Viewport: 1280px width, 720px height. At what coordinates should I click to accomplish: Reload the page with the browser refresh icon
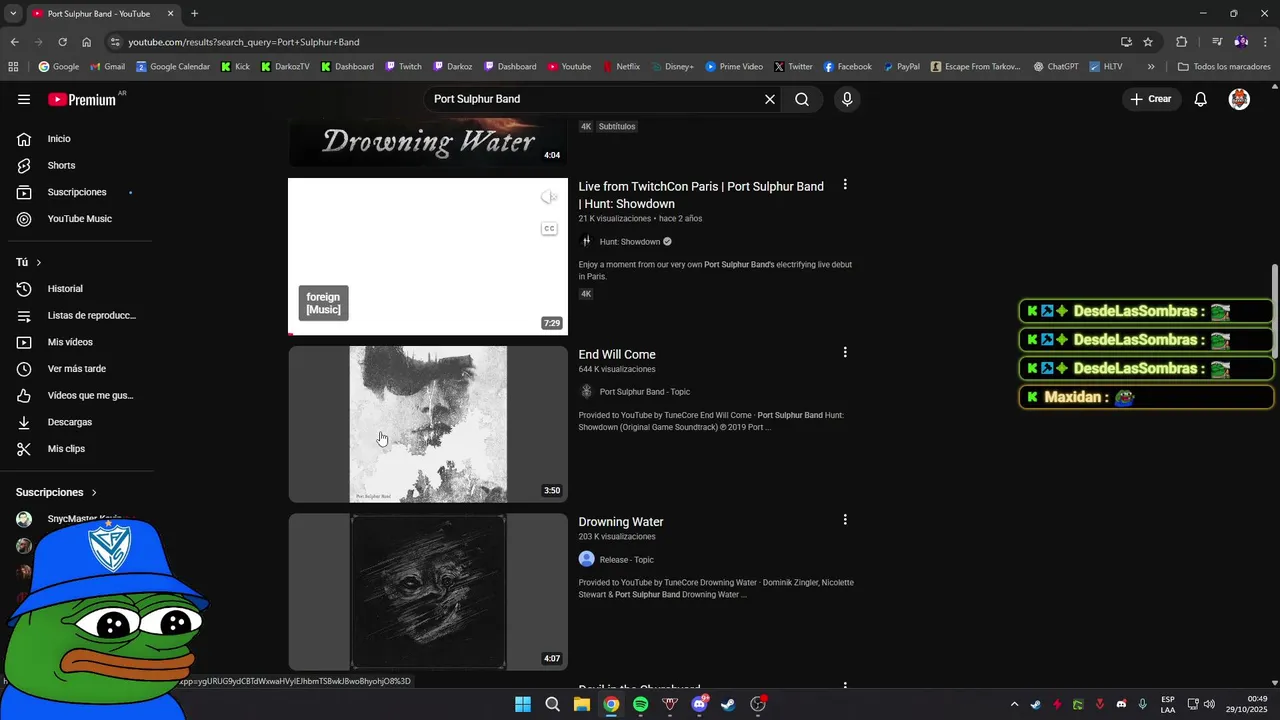click(62, 42)
